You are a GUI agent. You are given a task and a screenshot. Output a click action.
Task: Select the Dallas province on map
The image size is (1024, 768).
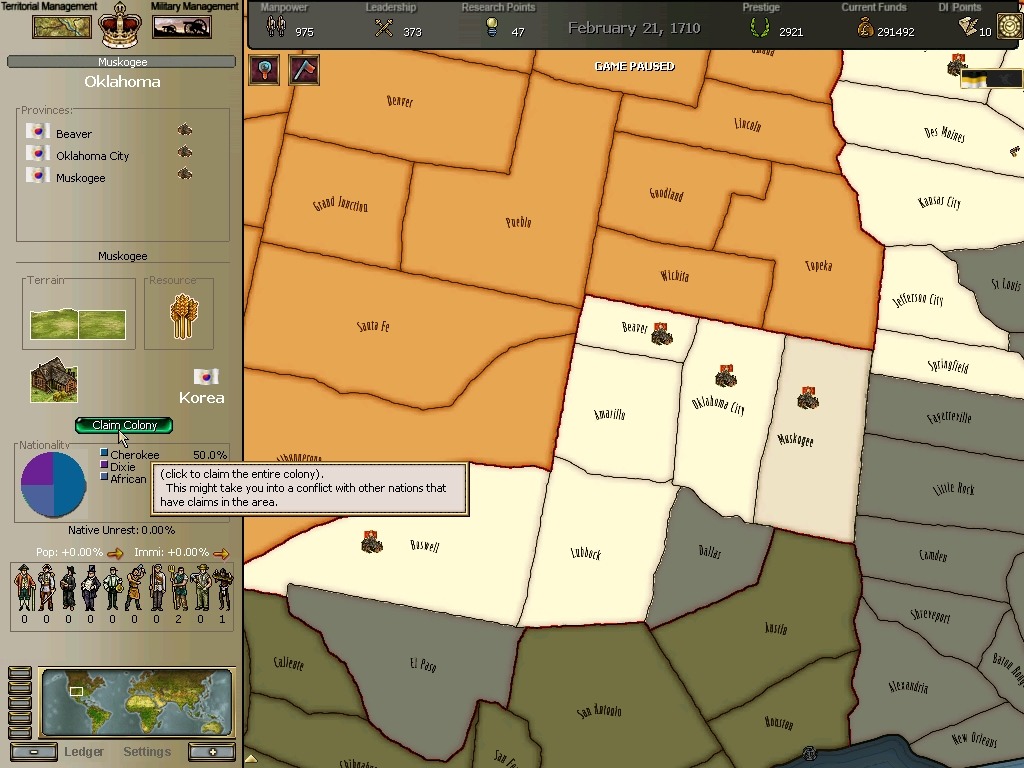[709, 551]
